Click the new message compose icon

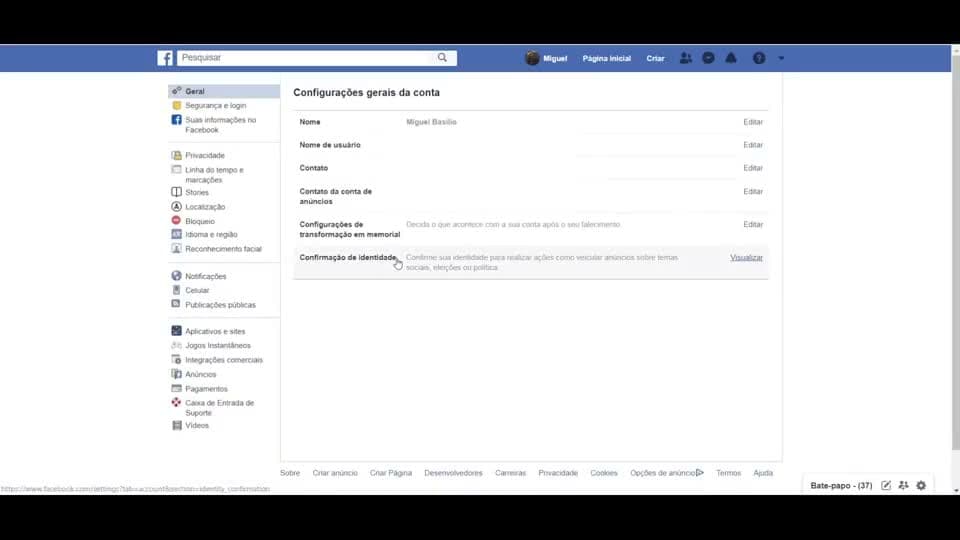coord(886,486)
